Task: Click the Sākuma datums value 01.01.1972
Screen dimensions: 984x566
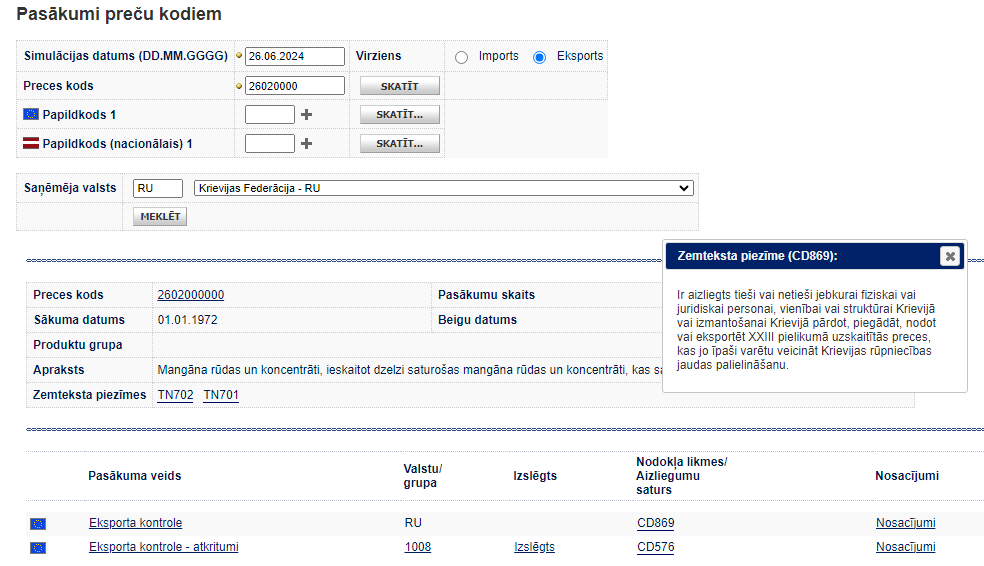Action: pos(188,320)
